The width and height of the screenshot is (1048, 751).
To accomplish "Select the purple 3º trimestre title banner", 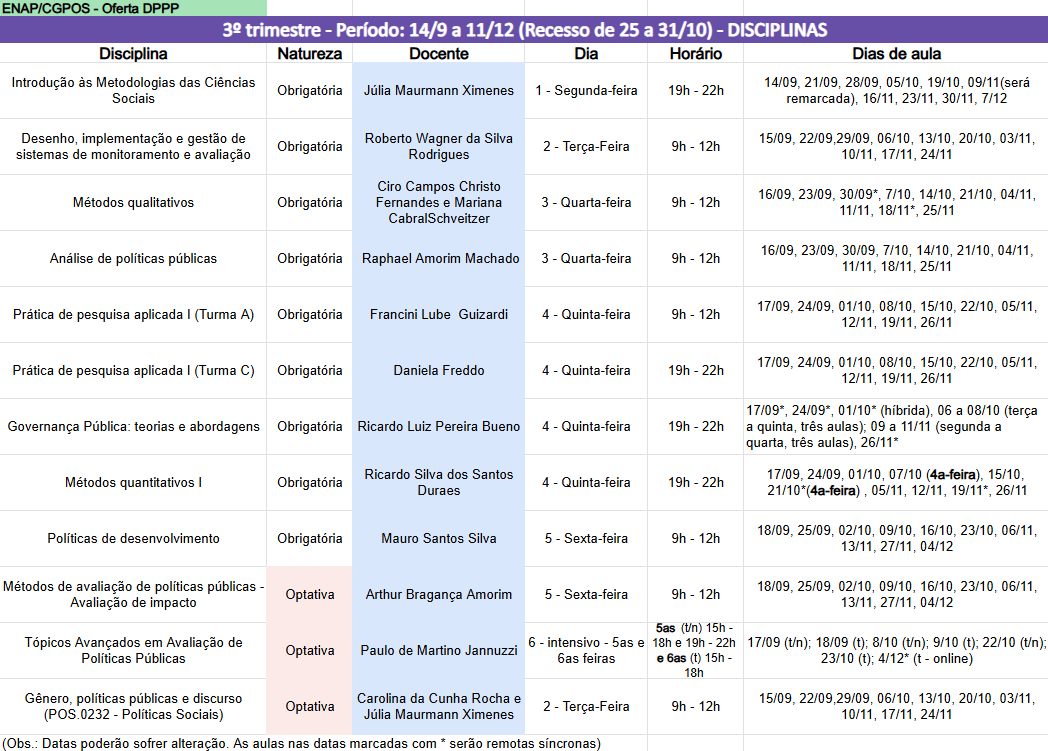I will pos(524,30).
